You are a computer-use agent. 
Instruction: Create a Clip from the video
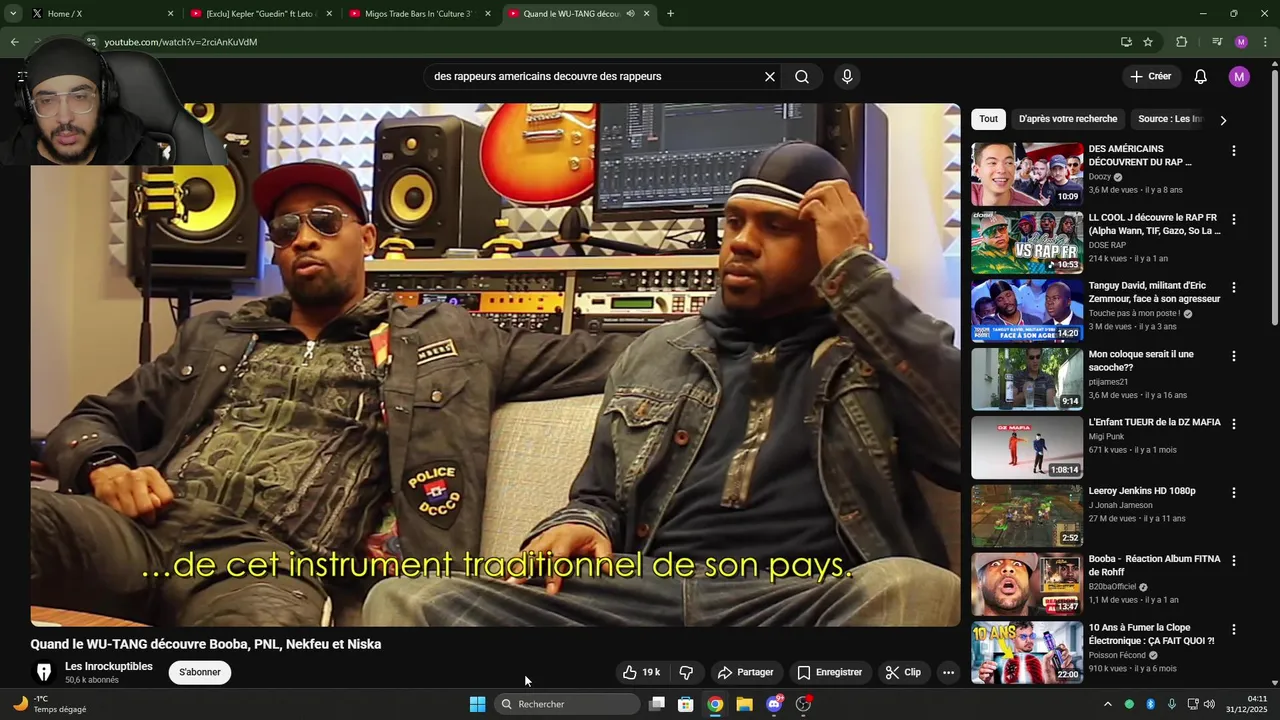(903, 672)
